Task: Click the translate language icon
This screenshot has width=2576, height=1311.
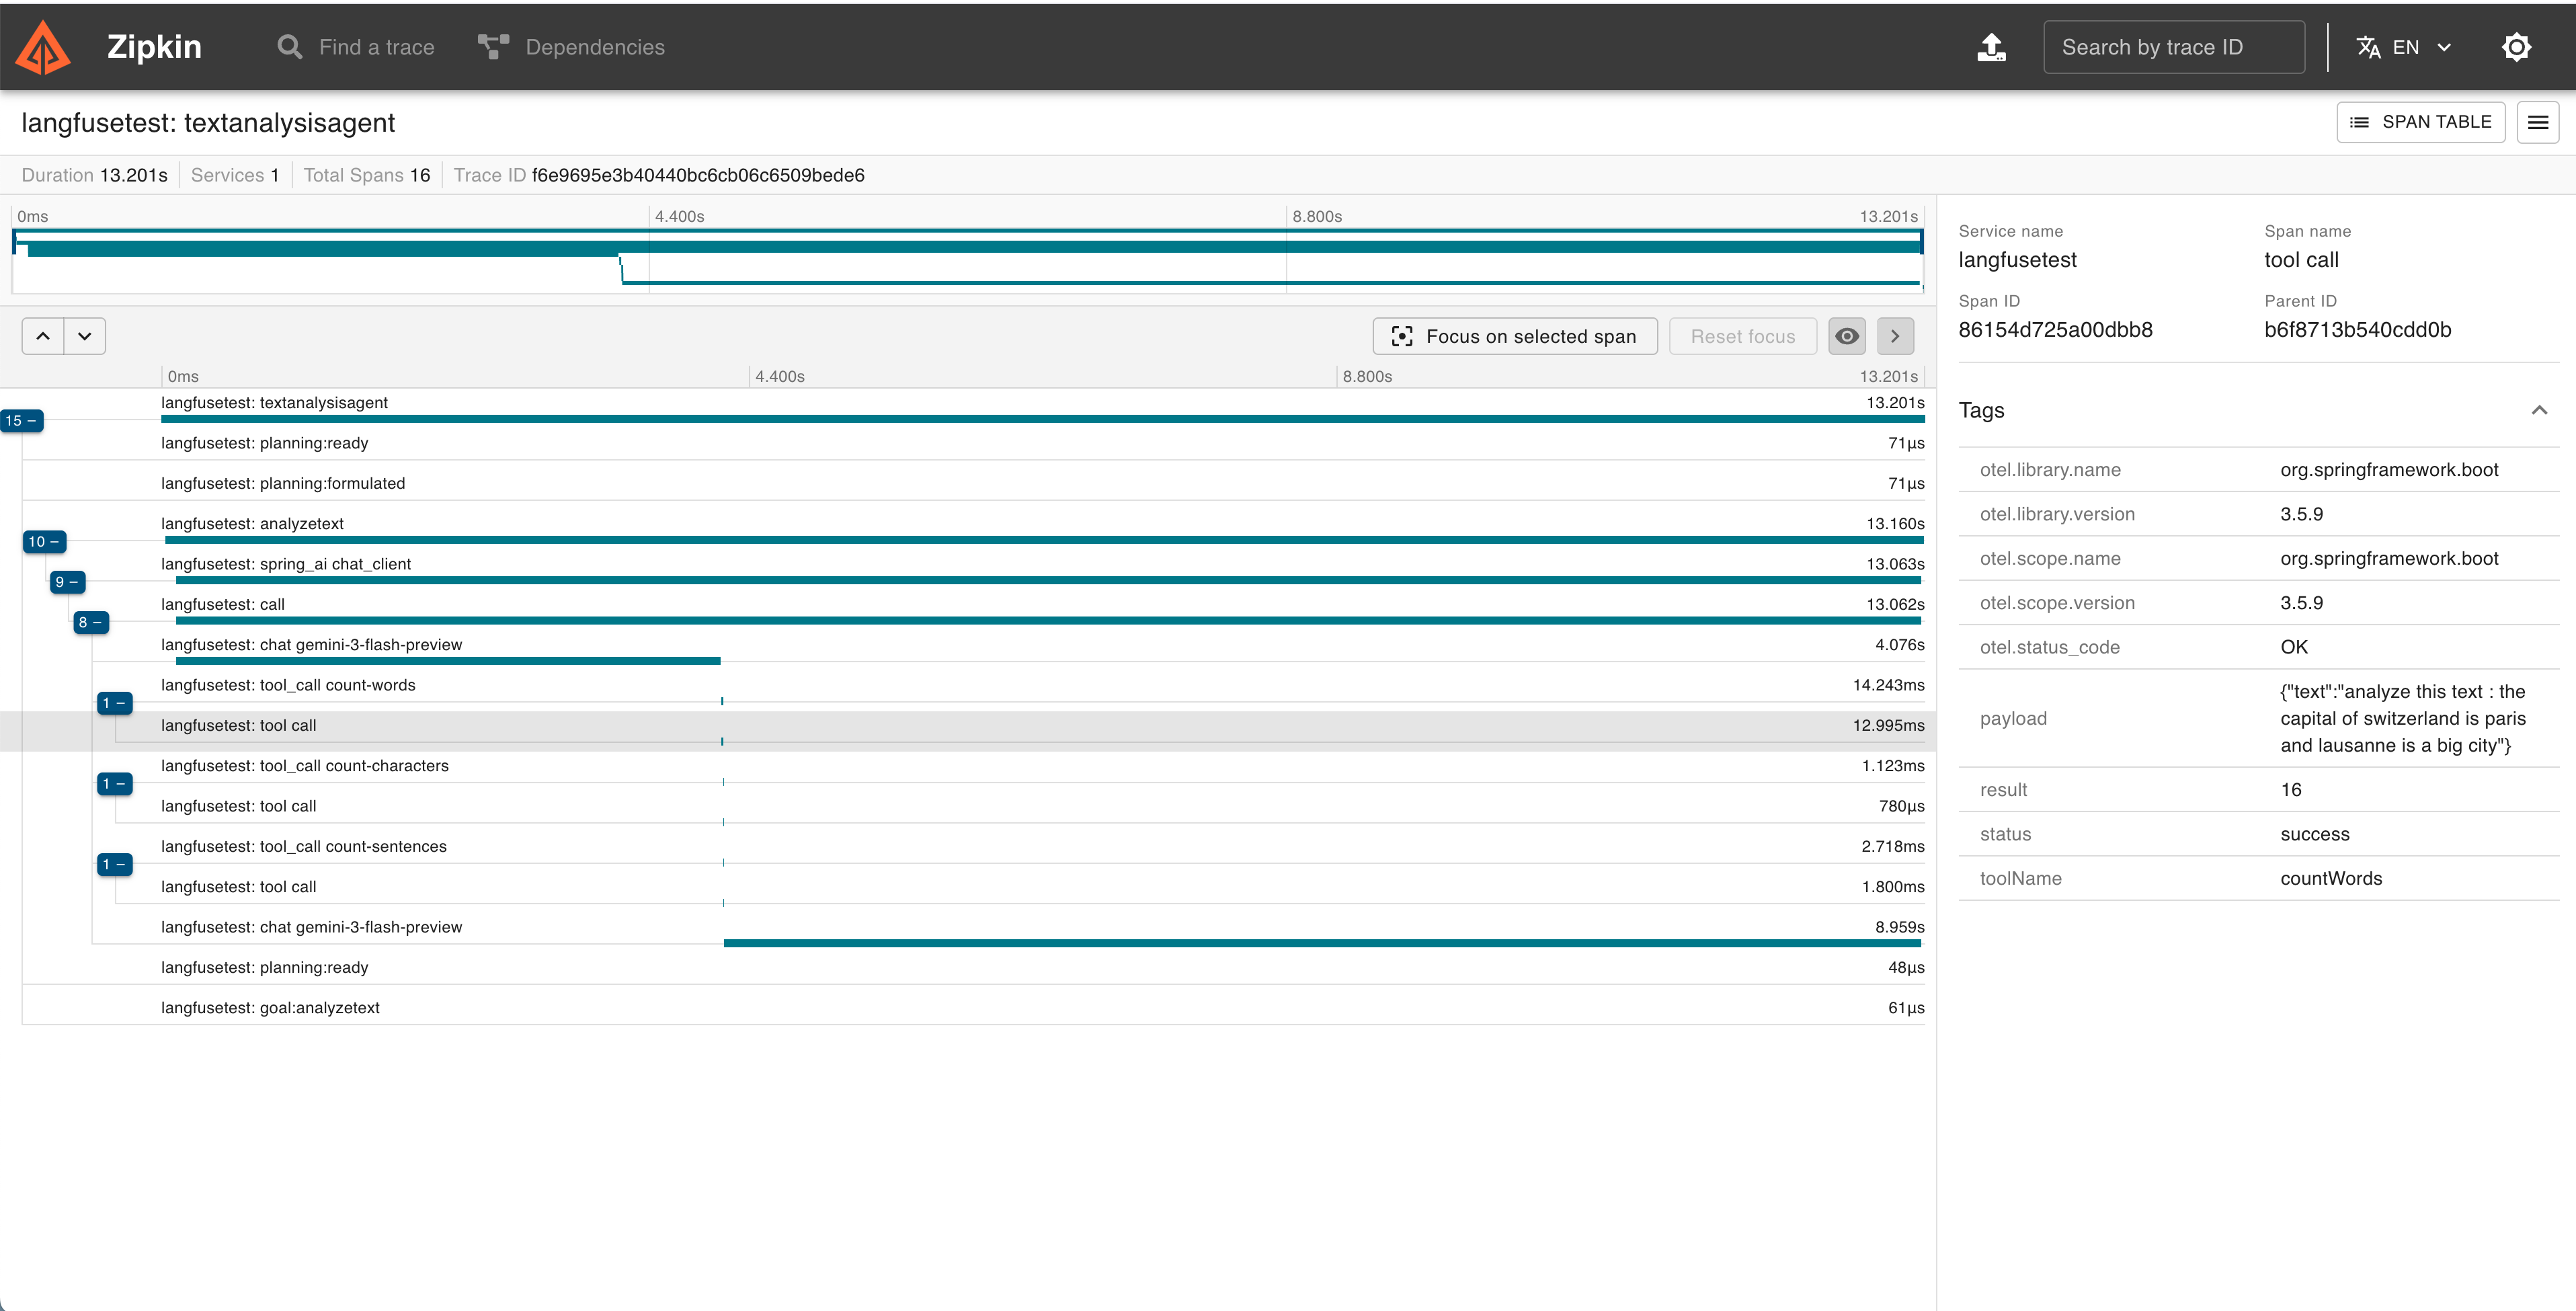Action: click(2367, 47)
